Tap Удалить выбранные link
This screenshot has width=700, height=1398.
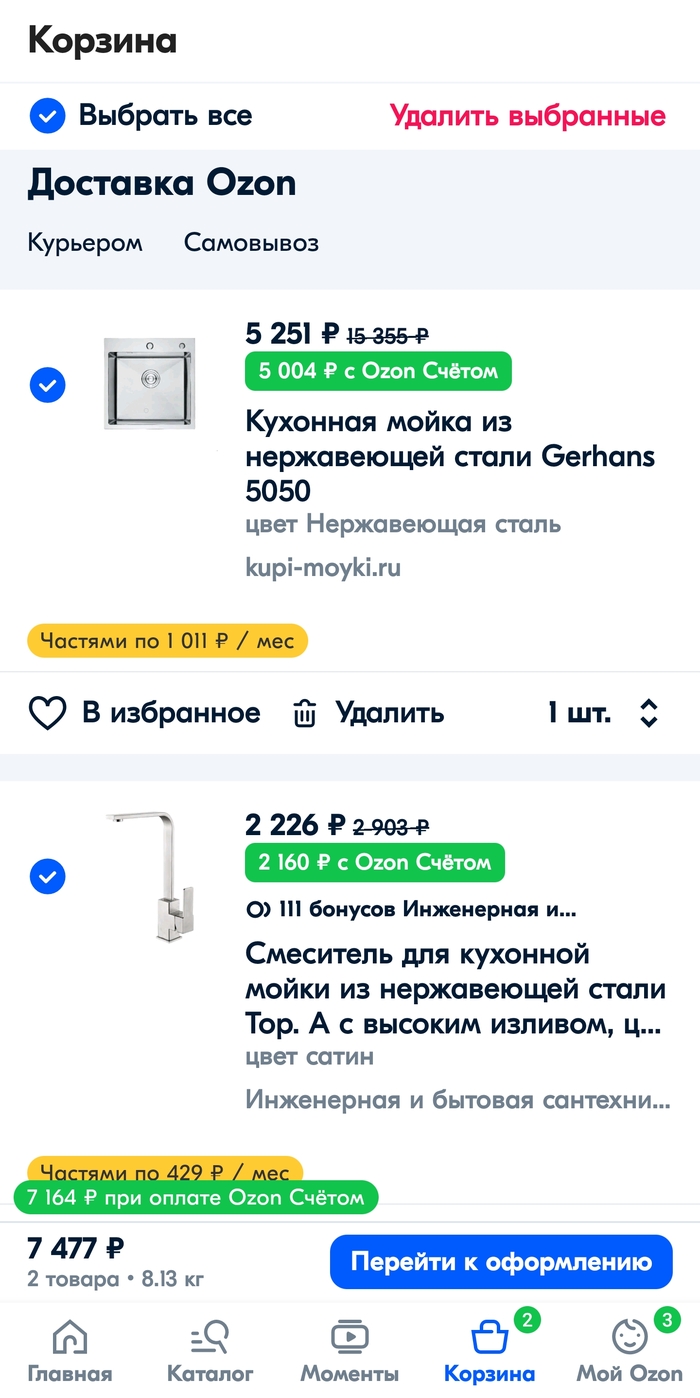527,116
